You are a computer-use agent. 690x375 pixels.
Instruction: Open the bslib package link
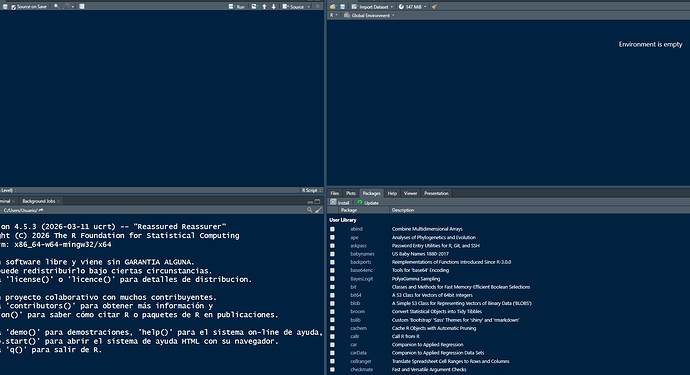point(355,320)
